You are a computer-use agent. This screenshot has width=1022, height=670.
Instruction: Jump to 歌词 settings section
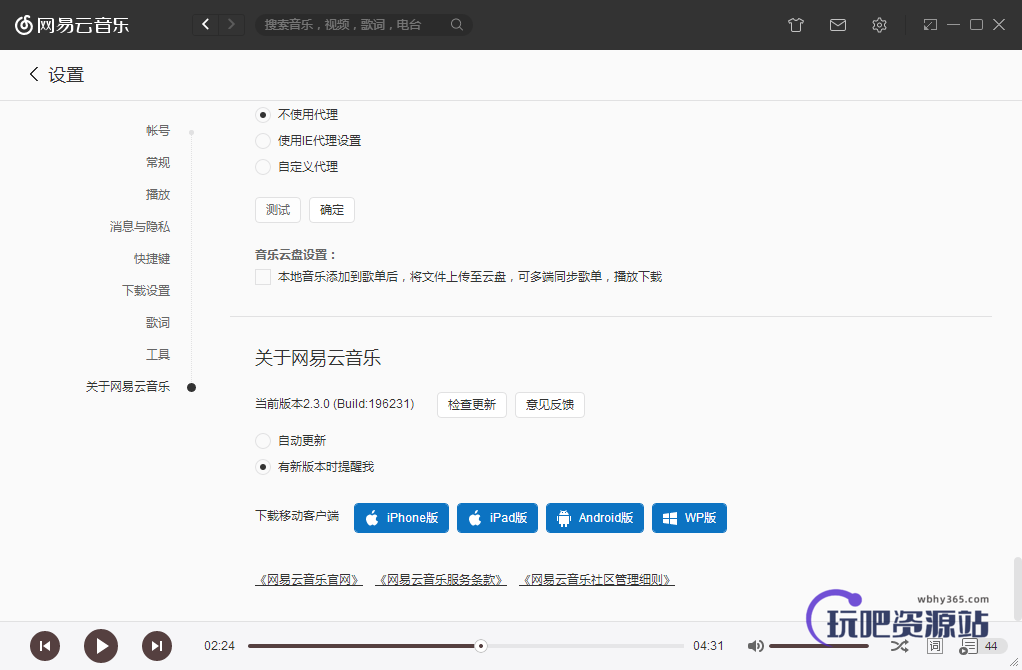[x=158, y=322]
